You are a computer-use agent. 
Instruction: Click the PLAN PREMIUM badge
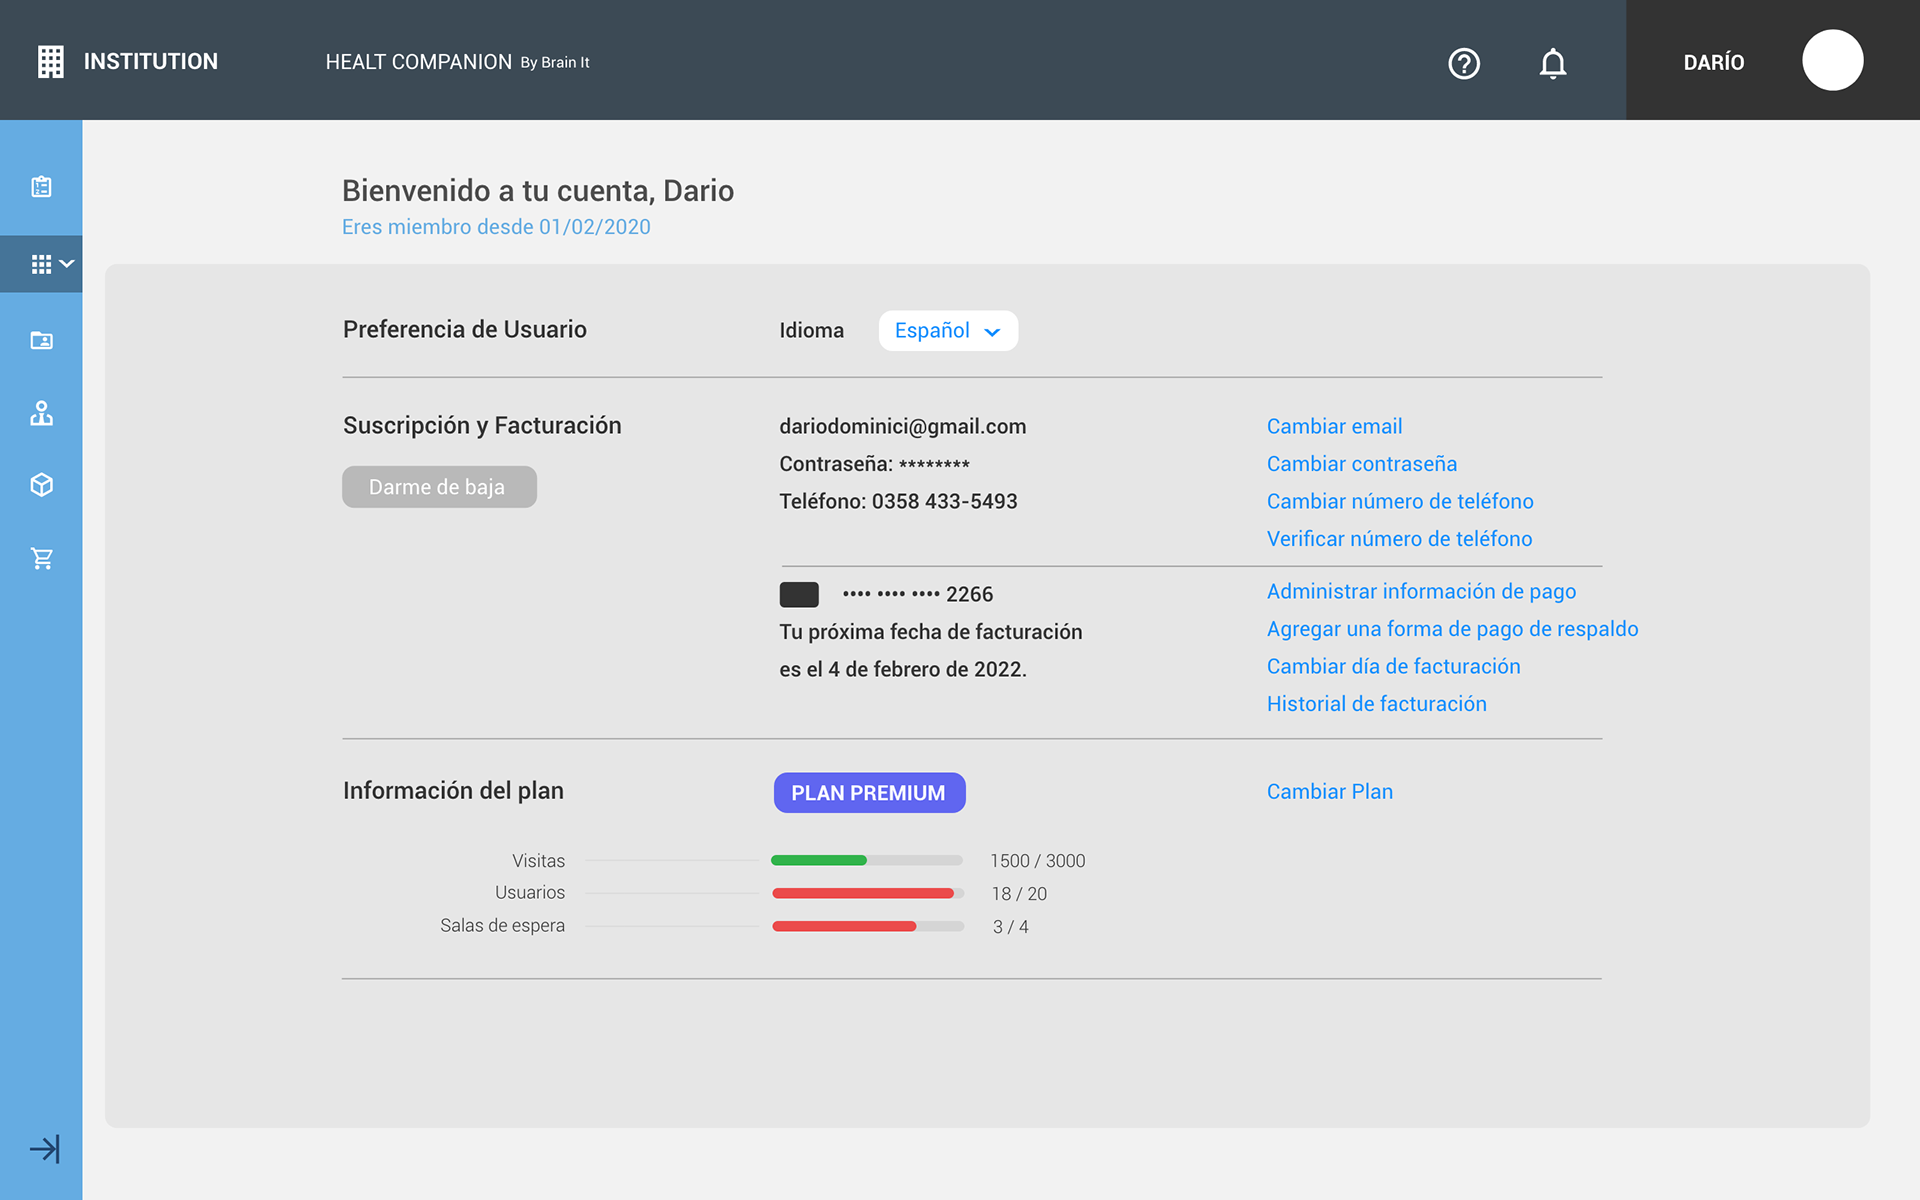pyautogui.click(x=868, y=793)
